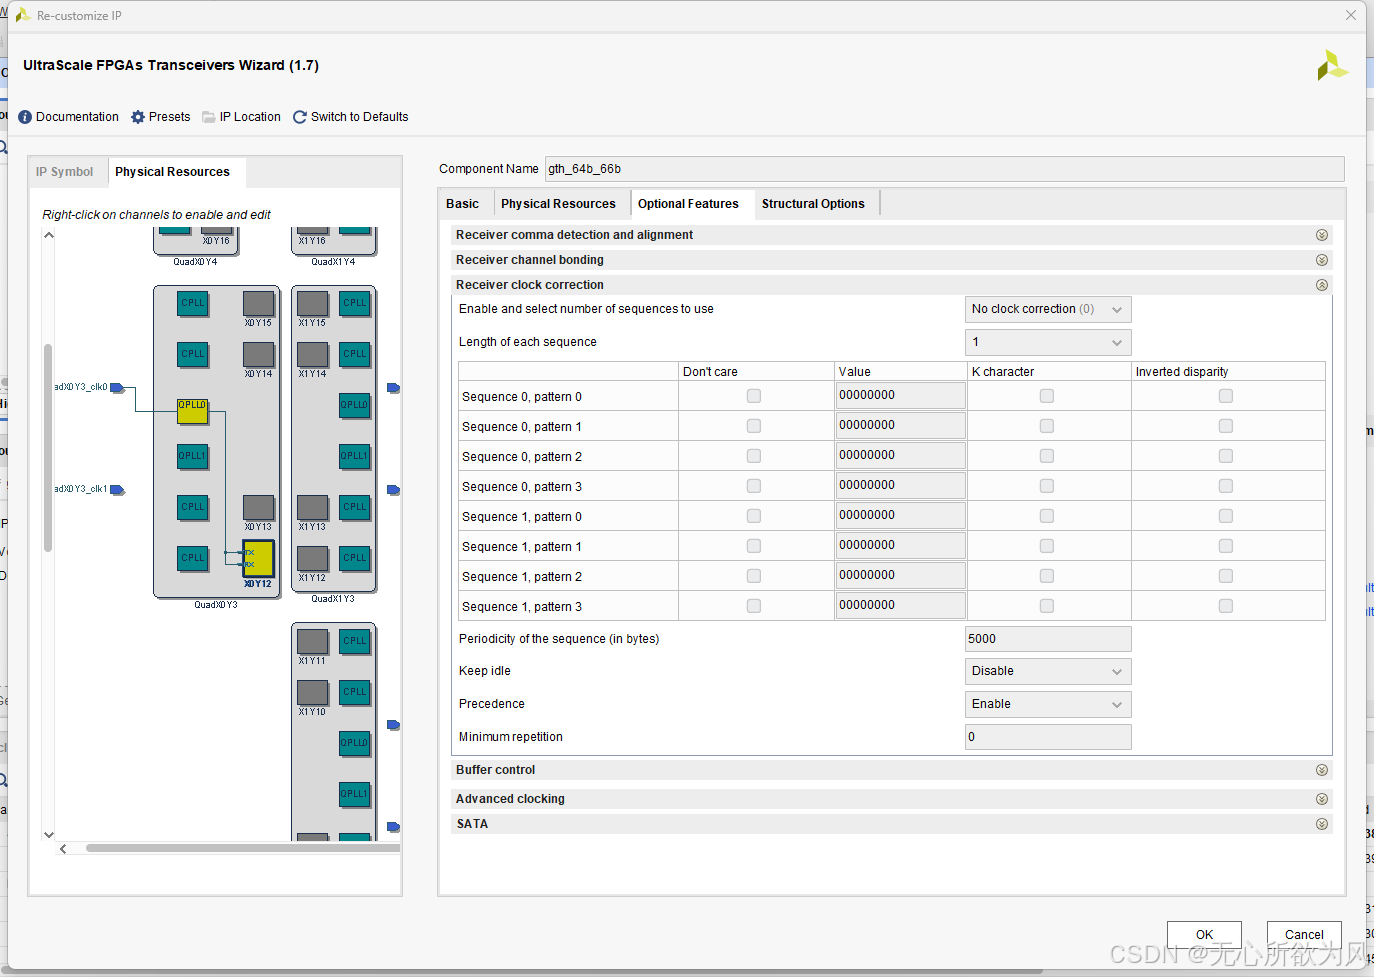
Task: Open the Presets gear icon
Action: pos(138,117)
